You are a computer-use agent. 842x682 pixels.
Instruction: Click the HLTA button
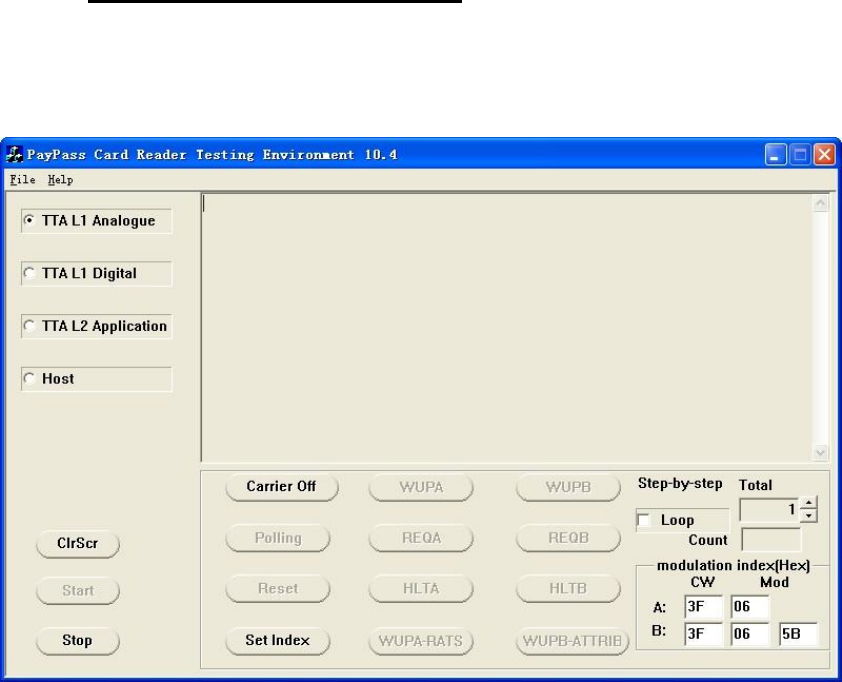pos(421,589)
